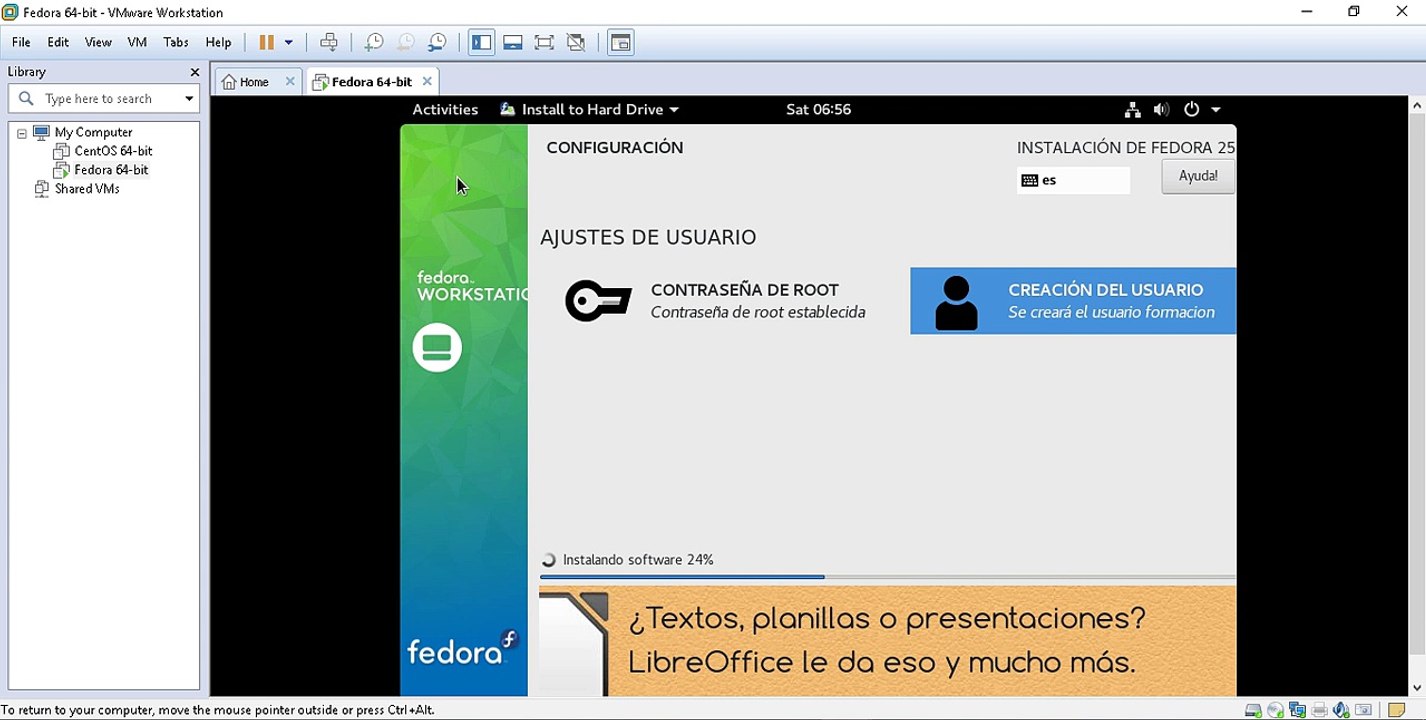Close the Fedora 64-bit tab
Image resolution: width=1426 pixels, height=720 pixels.
click(x=427, y=82)
